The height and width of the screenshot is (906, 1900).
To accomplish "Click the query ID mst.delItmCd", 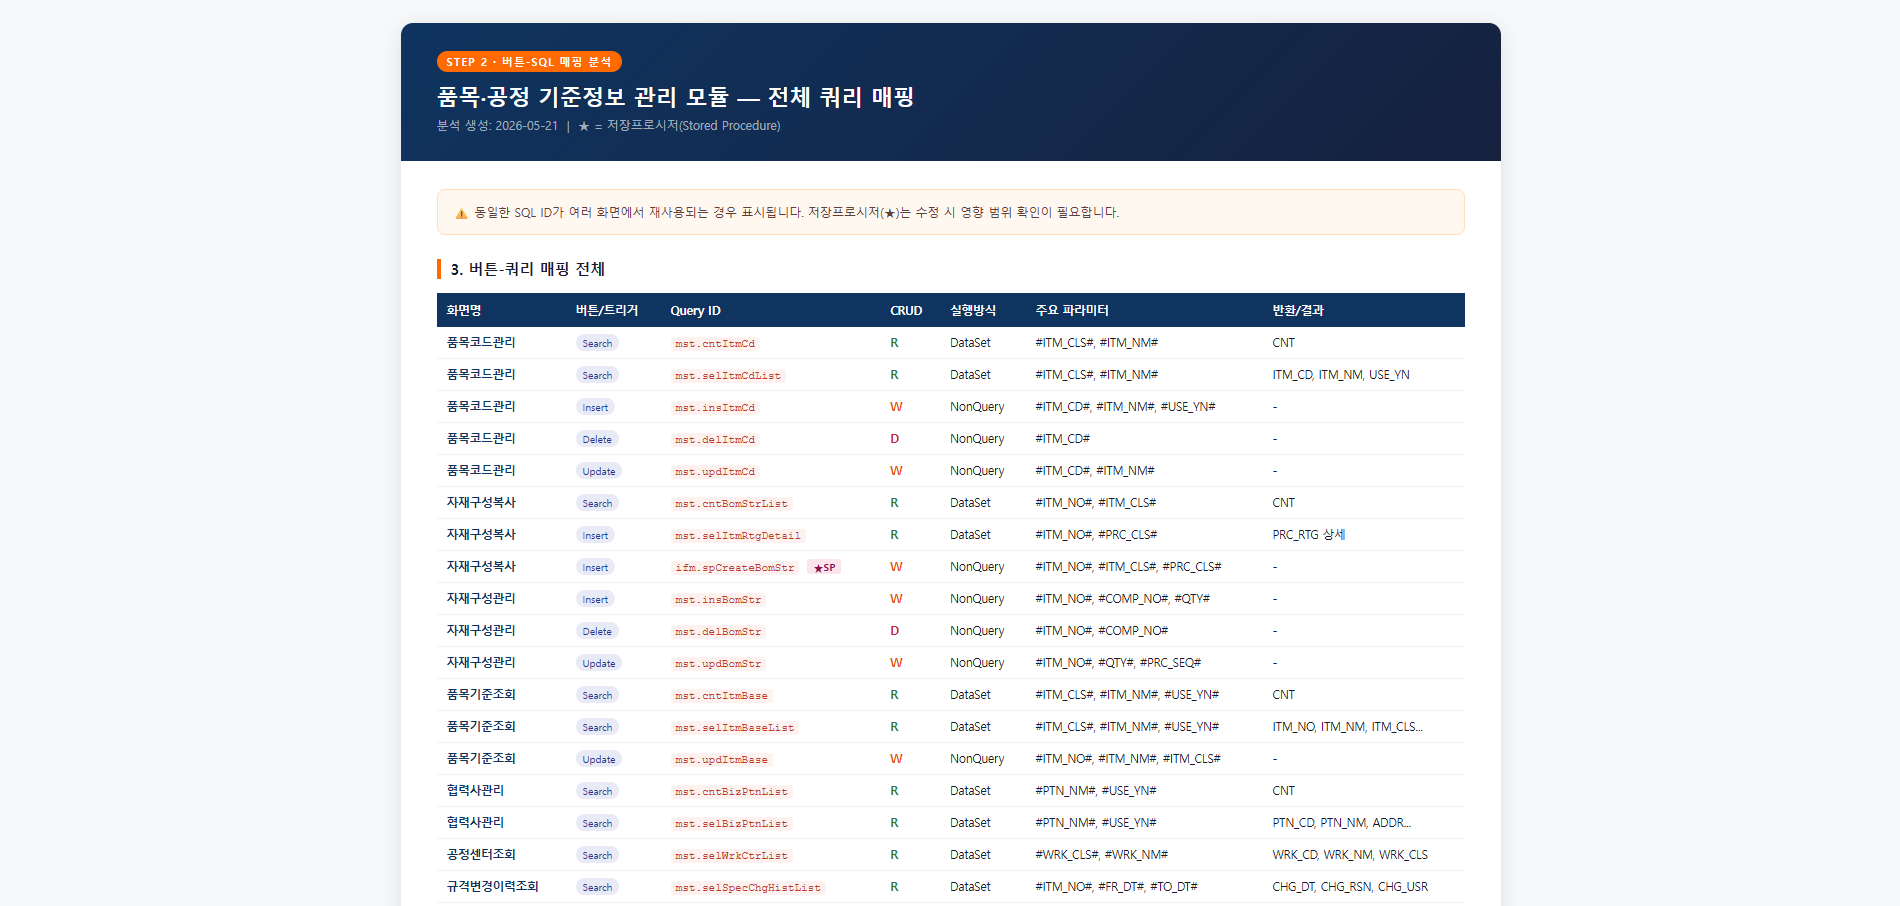I will click(x=715, y=440).
